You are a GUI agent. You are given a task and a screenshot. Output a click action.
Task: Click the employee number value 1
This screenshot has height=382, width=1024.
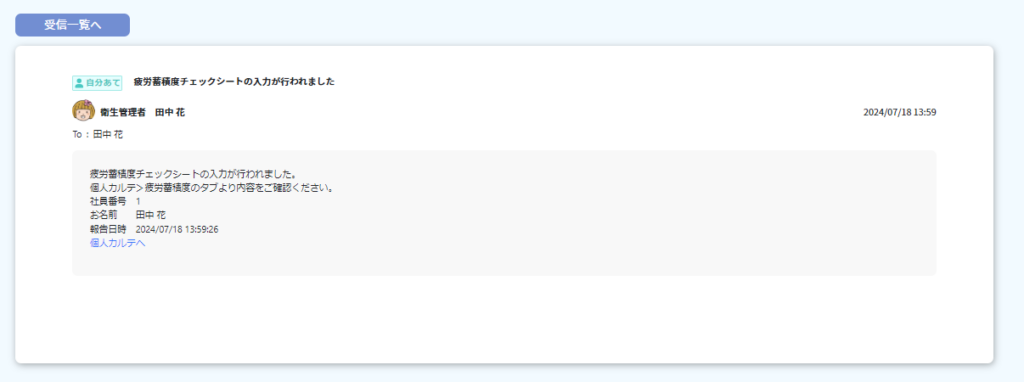click(x=138, y=202)
